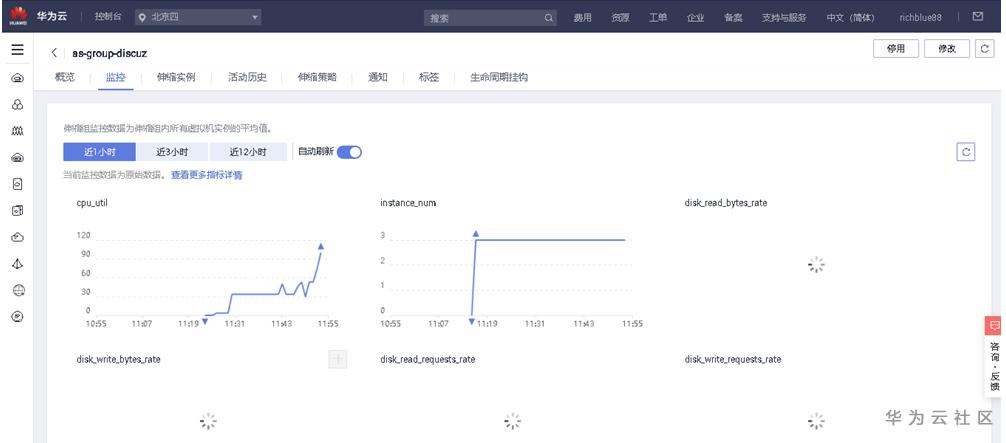Click the instance_num minimum marker triangle

(472, 320)
